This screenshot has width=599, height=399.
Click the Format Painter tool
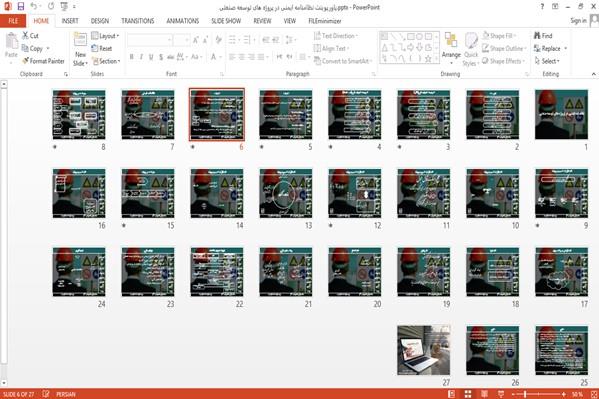coord(43,61)
